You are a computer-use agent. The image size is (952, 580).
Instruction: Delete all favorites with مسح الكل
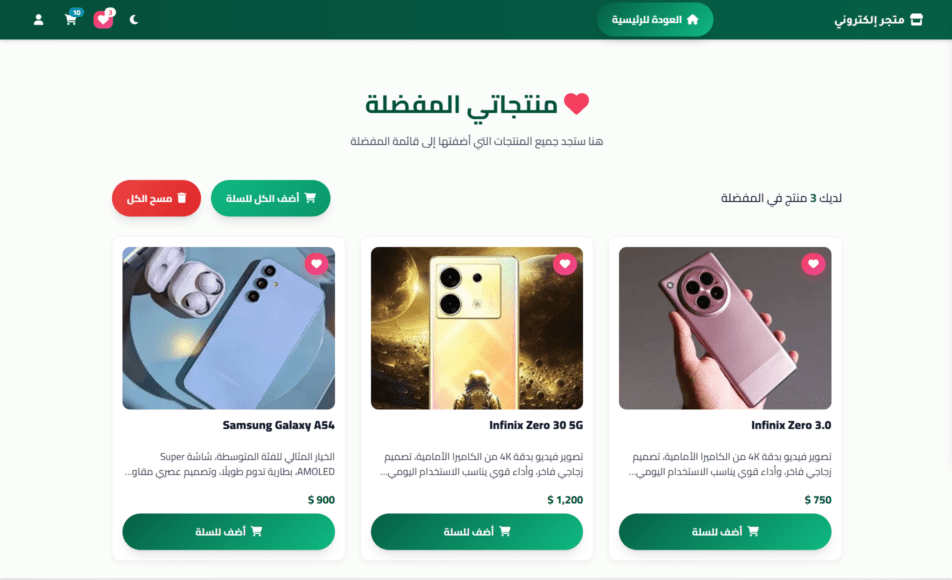(156, 198)
